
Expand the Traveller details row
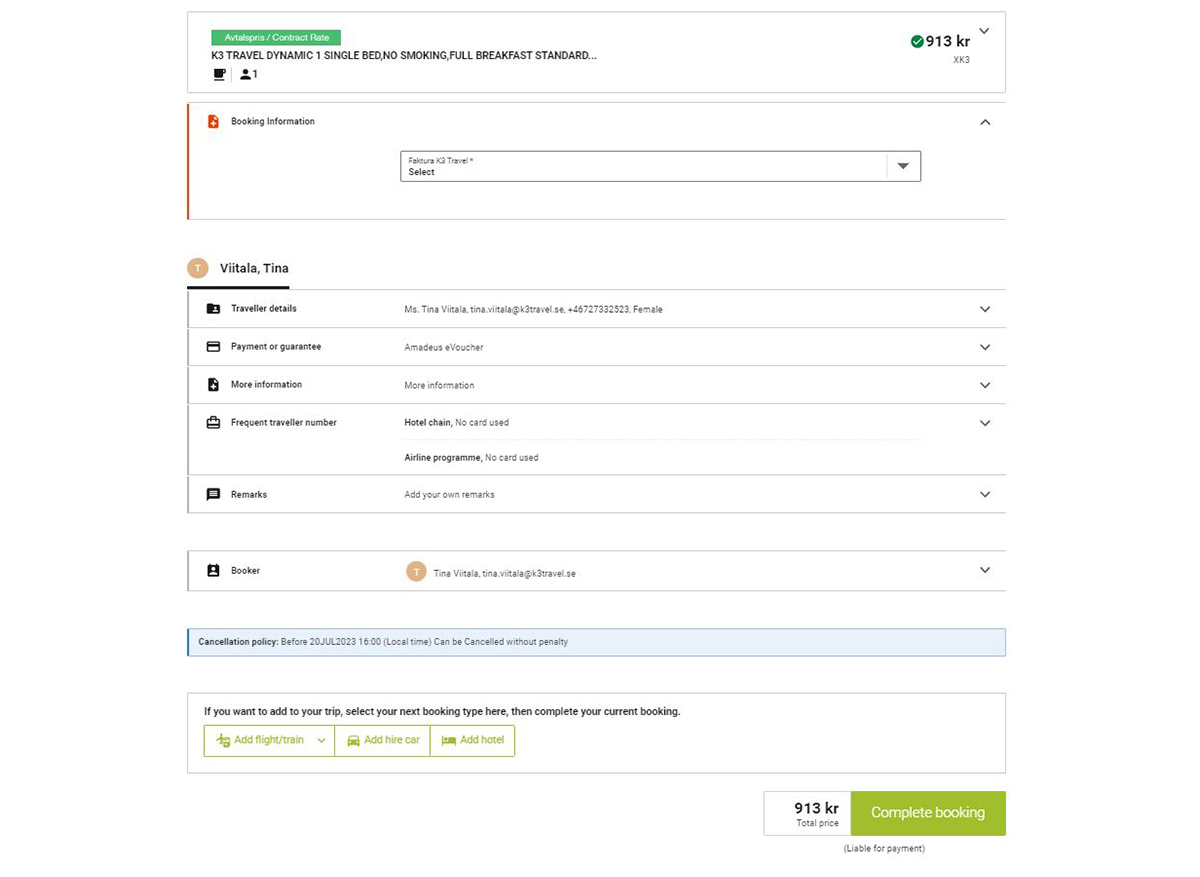(985, 309)
